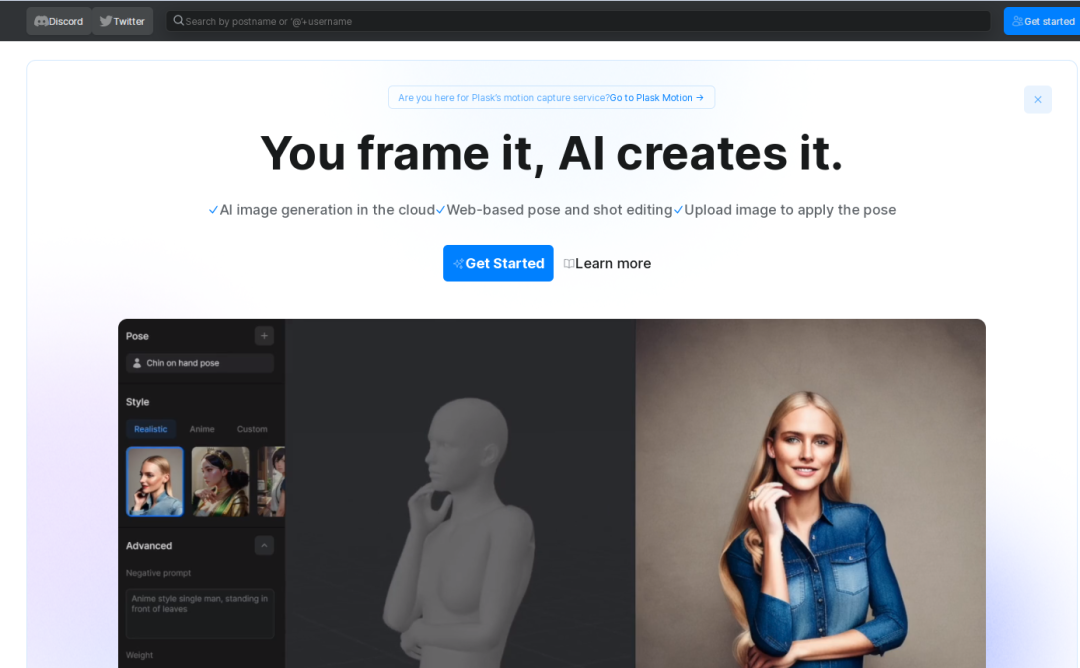This screenshot has height=668, width=1080.
Task: Switch to the Custom style tab
Action: coord(252,429)
